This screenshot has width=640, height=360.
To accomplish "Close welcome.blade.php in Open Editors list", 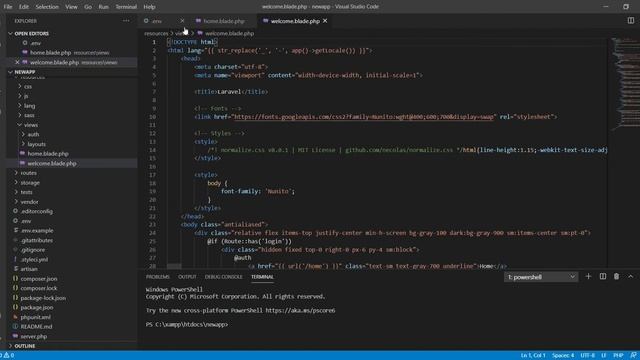I will [17, 62].
